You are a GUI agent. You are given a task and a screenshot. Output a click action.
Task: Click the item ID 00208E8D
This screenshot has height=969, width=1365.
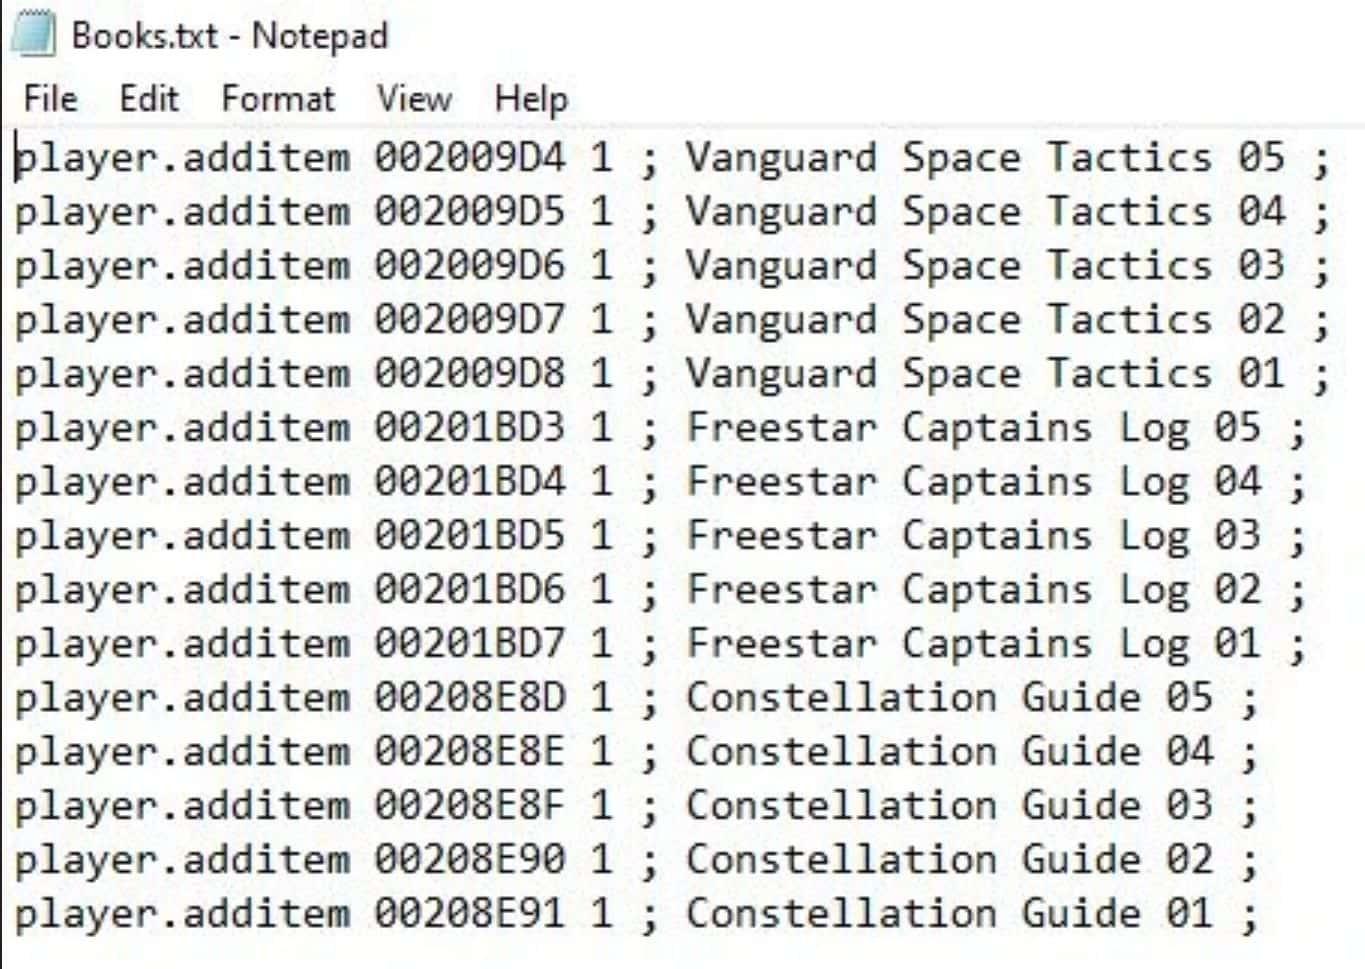pos(469,697)
